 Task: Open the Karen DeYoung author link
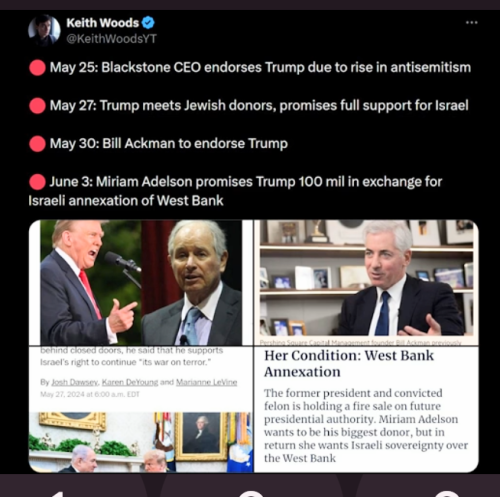[x=130, y=382]
